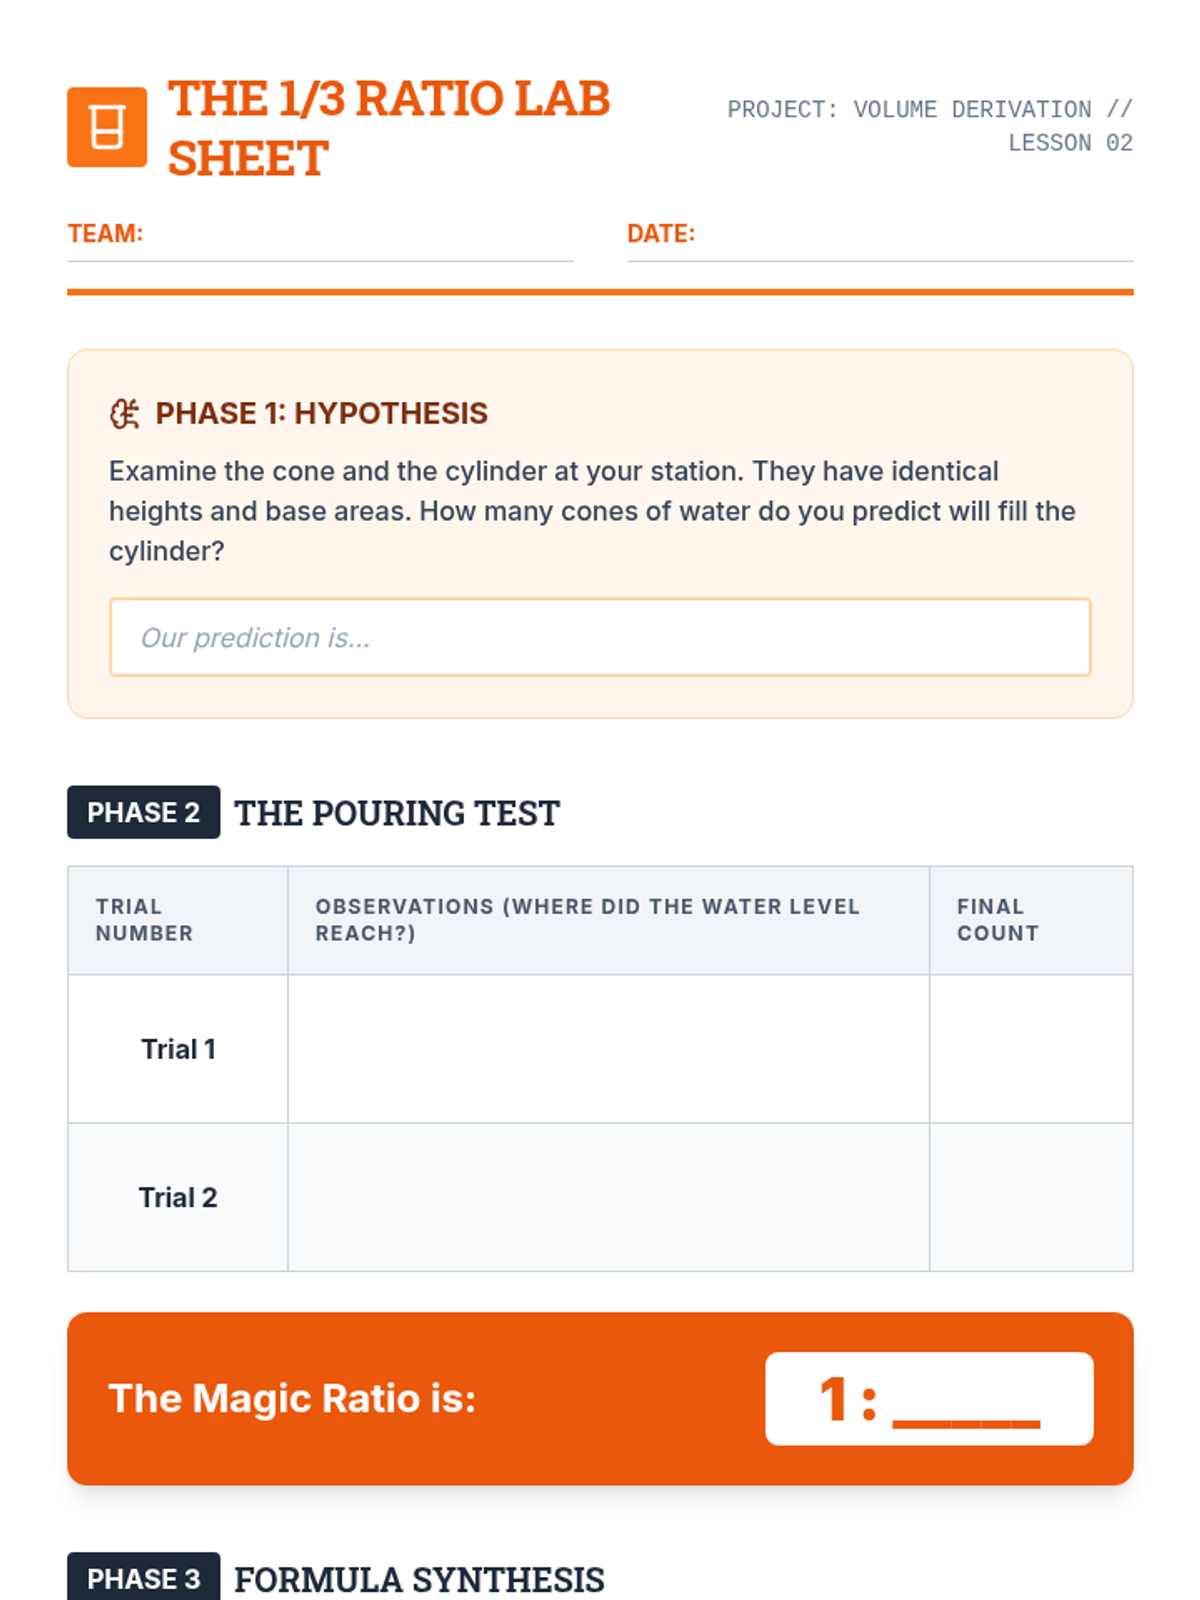Click the PHASE 2 badge
The width and height of the screenshot is (1200, 1600).
coord(144,812)
